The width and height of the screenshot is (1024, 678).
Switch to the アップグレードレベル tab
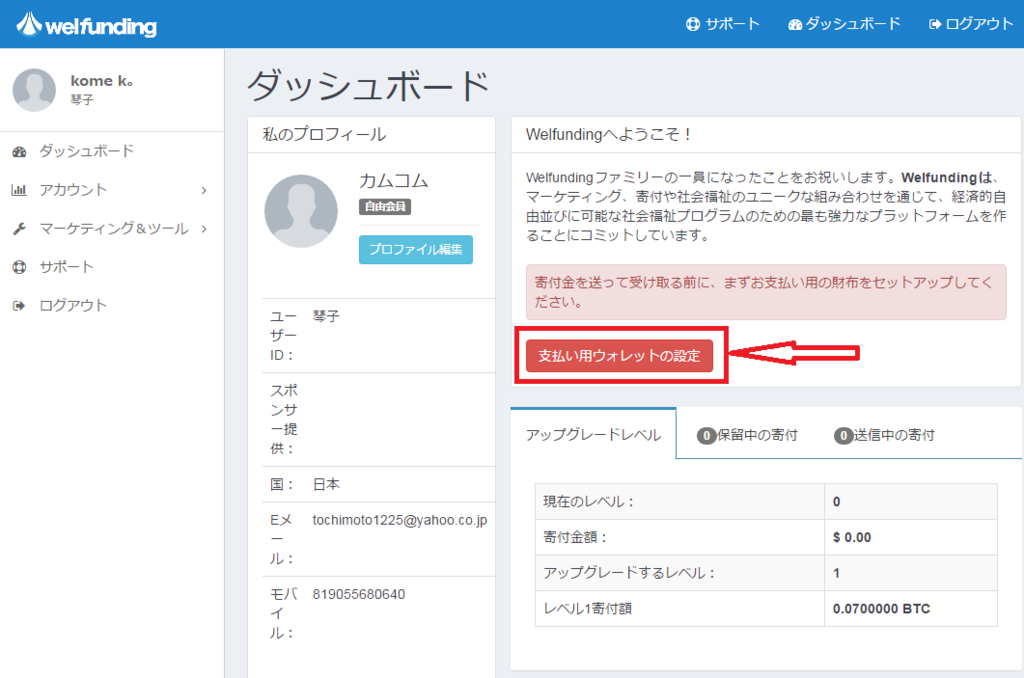tap(594, 435)
